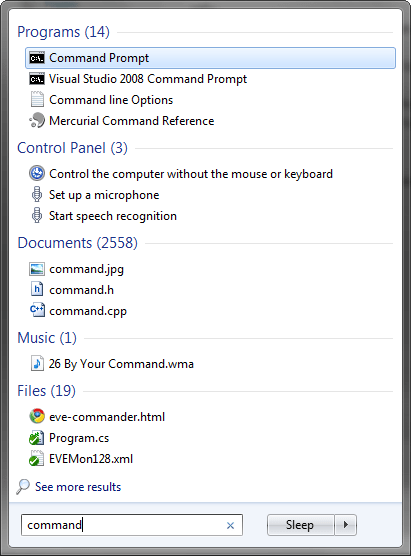Click the Sleep button
Image resolution: width=411 pixels, height=556 pixels.
pos(300,525)
